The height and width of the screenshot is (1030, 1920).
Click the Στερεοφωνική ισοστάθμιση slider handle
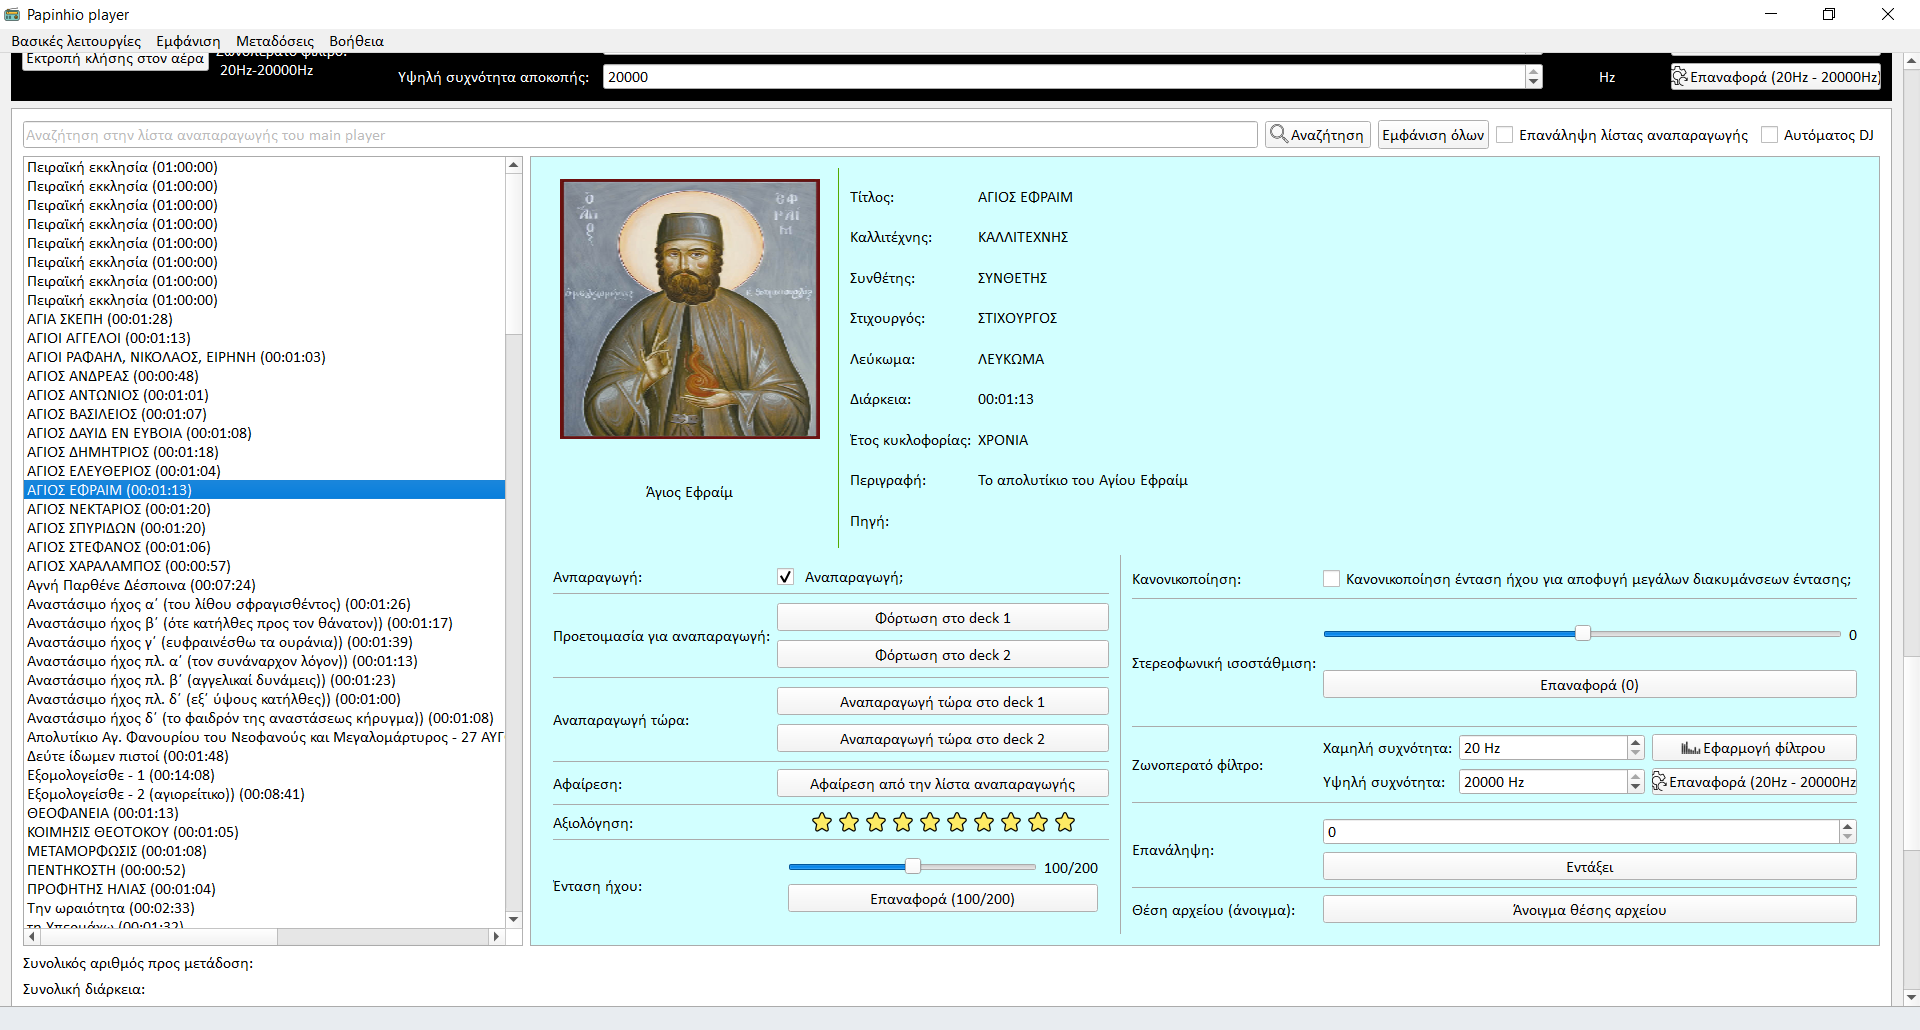(x=1583, y=633)
